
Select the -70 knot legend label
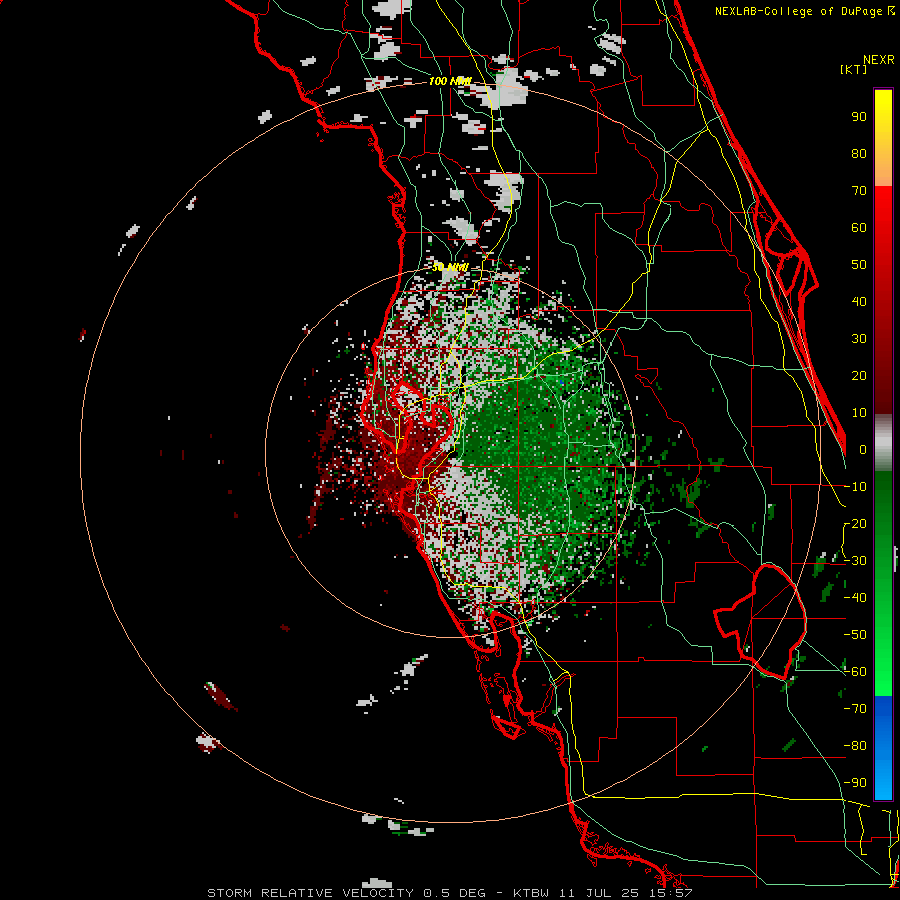pos(855,709)
